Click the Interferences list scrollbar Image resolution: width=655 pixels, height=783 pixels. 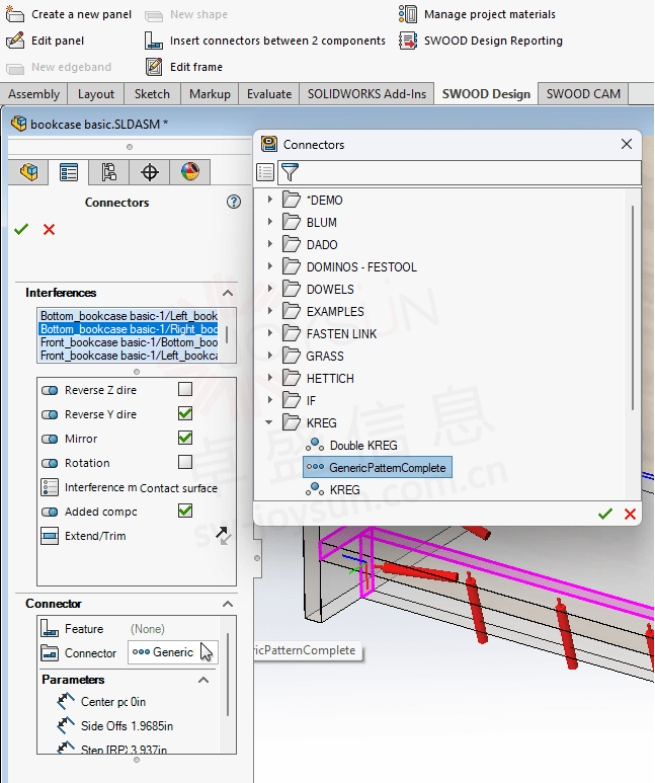(227, 335)
